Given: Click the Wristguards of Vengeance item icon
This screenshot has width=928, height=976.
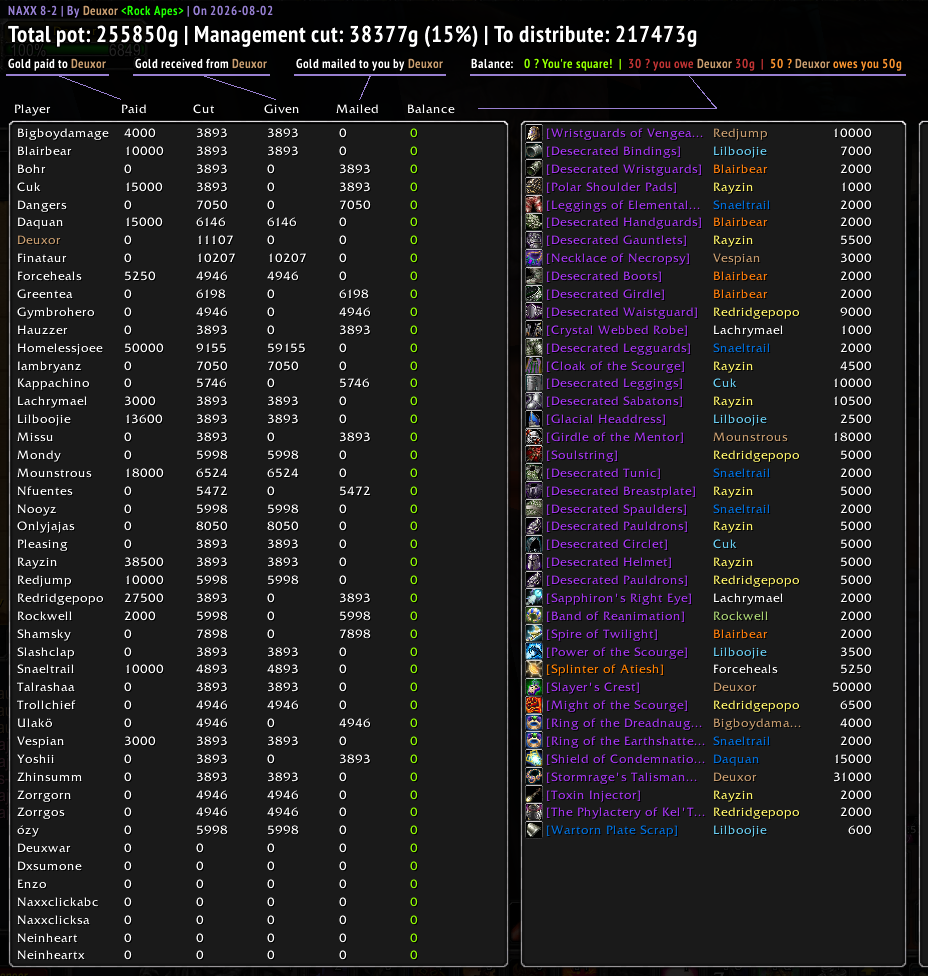Looking at the screenshot, I should 534,133.
